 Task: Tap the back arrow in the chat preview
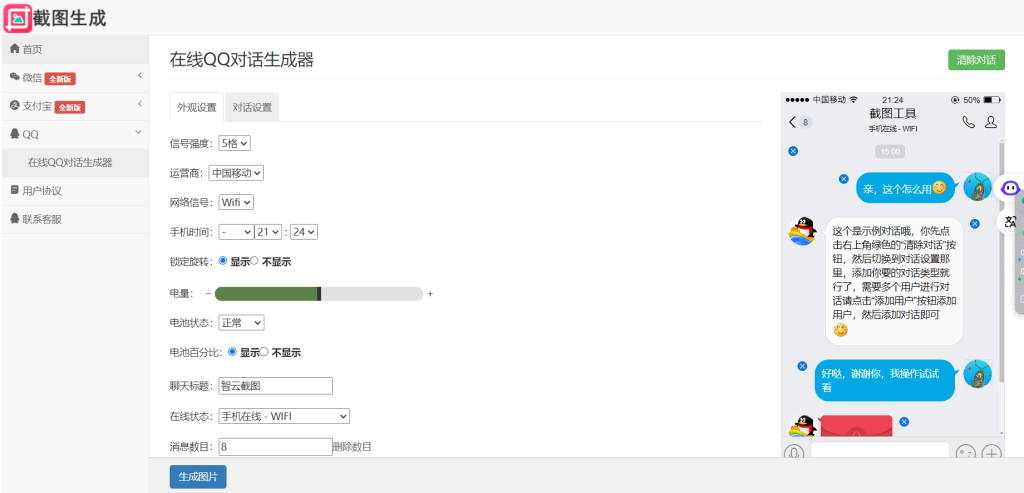pos(793,122)
